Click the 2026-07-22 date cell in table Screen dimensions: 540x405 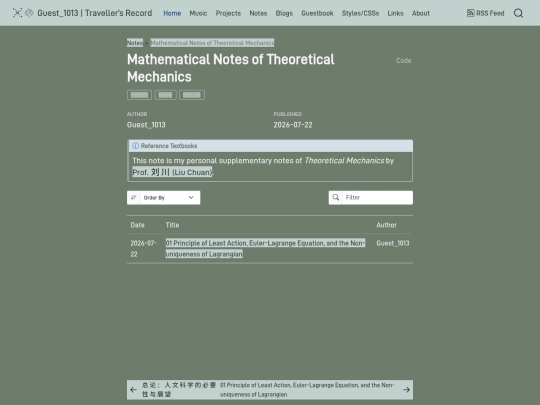[x=144, y=248]
